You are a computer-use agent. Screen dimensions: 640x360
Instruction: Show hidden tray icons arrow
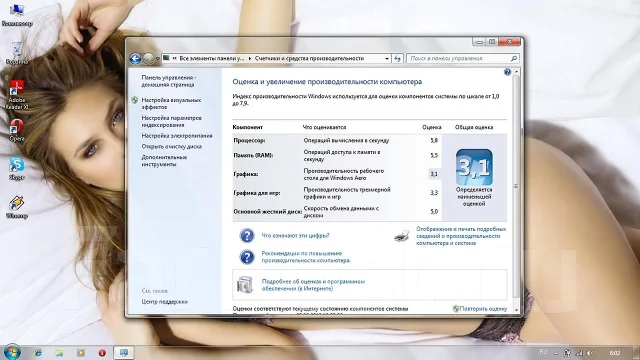tap(556, 353)
